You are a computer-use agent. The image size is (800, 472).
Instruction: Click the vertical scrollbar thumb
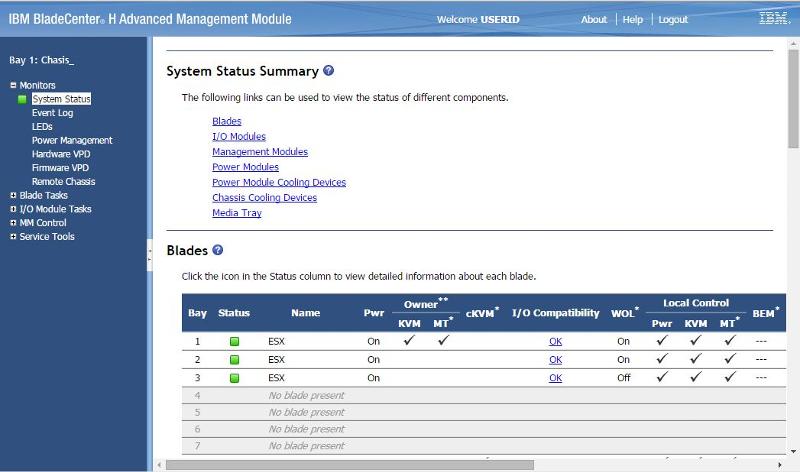[793, 98]
